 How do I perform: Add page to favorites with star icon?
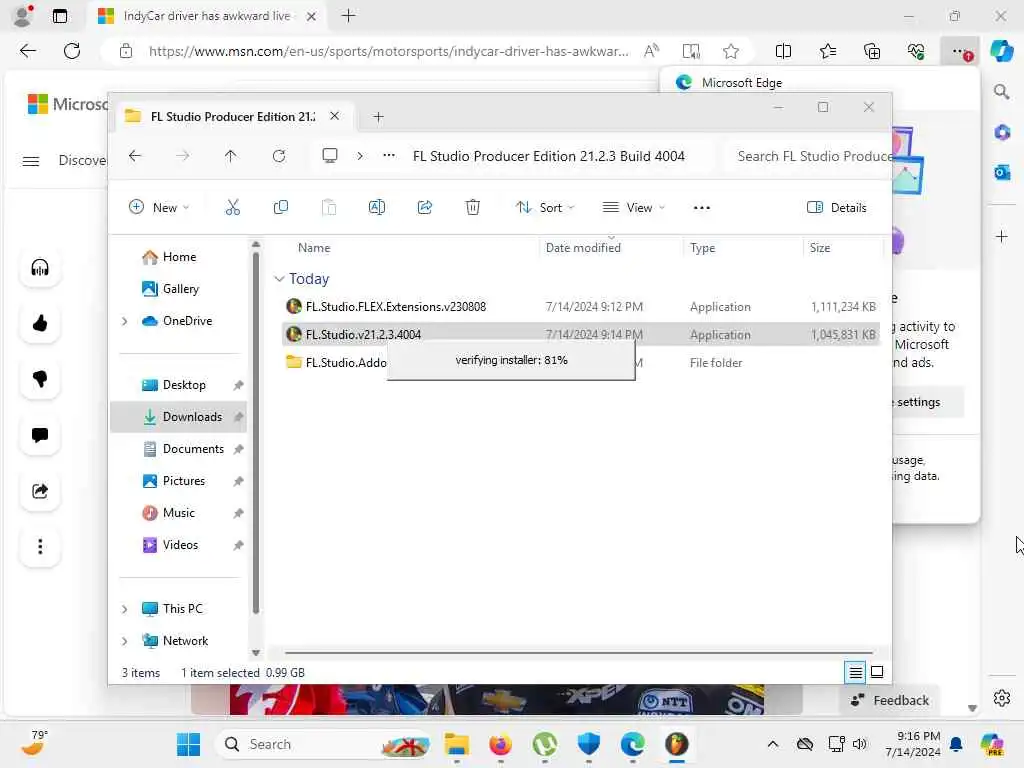click(x=731, y=51)
